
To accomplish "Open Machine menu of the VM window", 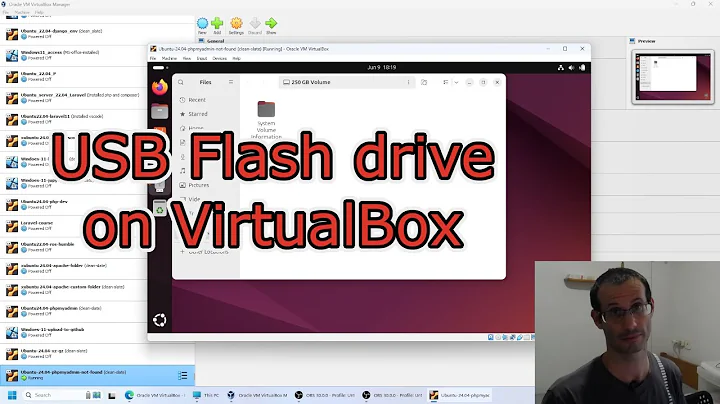I will click(x=169, y=59).
